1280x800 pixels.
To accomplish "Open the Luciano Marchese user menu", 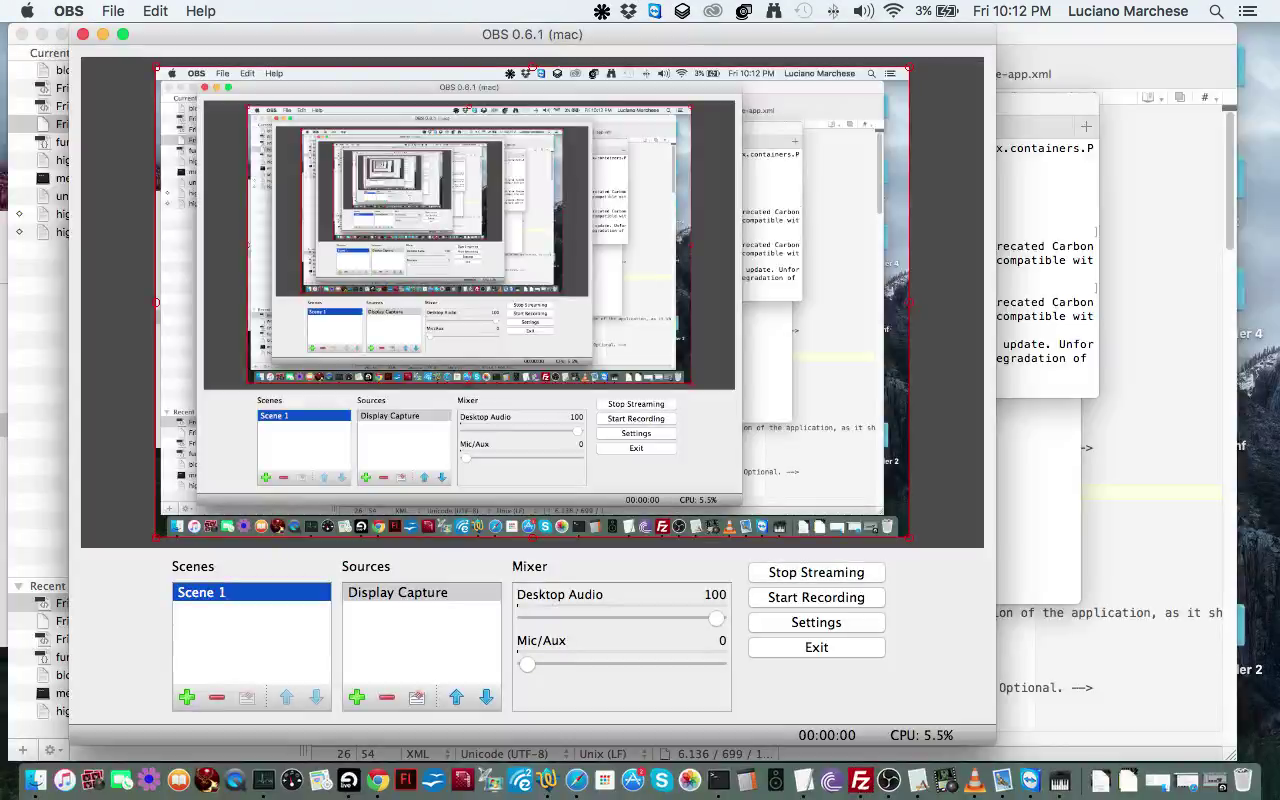I will pyautogui.click(x=1128, y=11).
